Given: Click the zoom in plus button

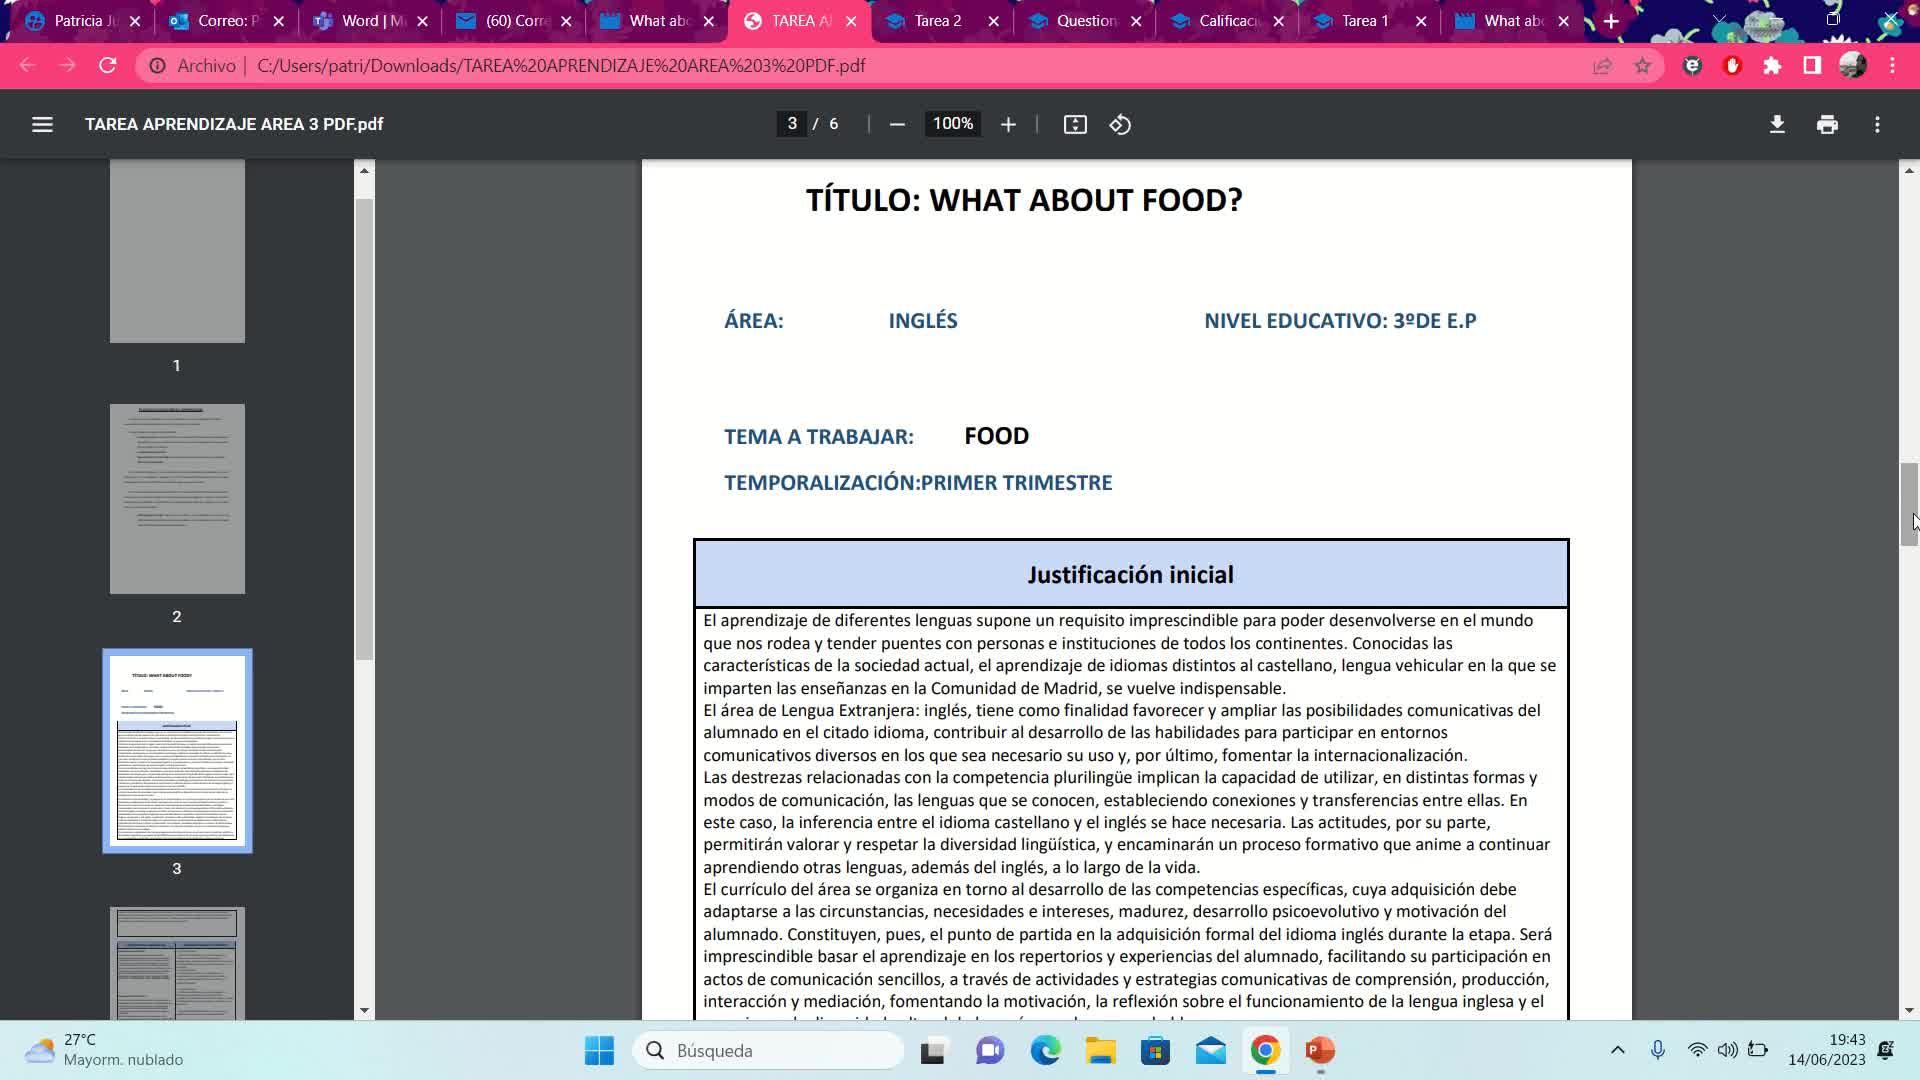Looking at the screenshot, I should 1008,124.
